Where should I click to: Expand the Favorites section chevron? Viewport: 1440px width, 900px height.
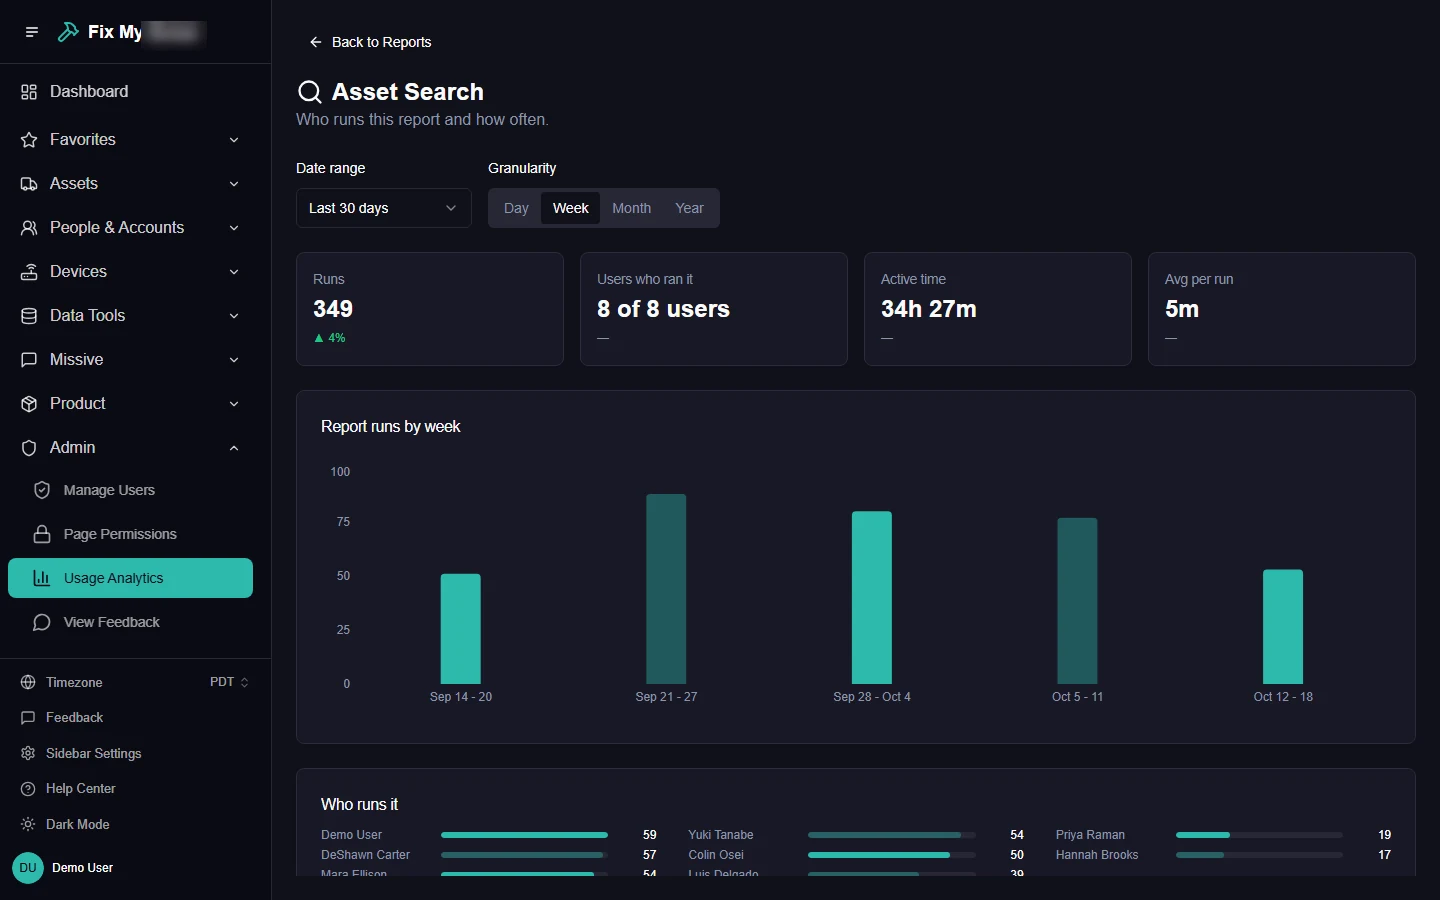point(234,140)
